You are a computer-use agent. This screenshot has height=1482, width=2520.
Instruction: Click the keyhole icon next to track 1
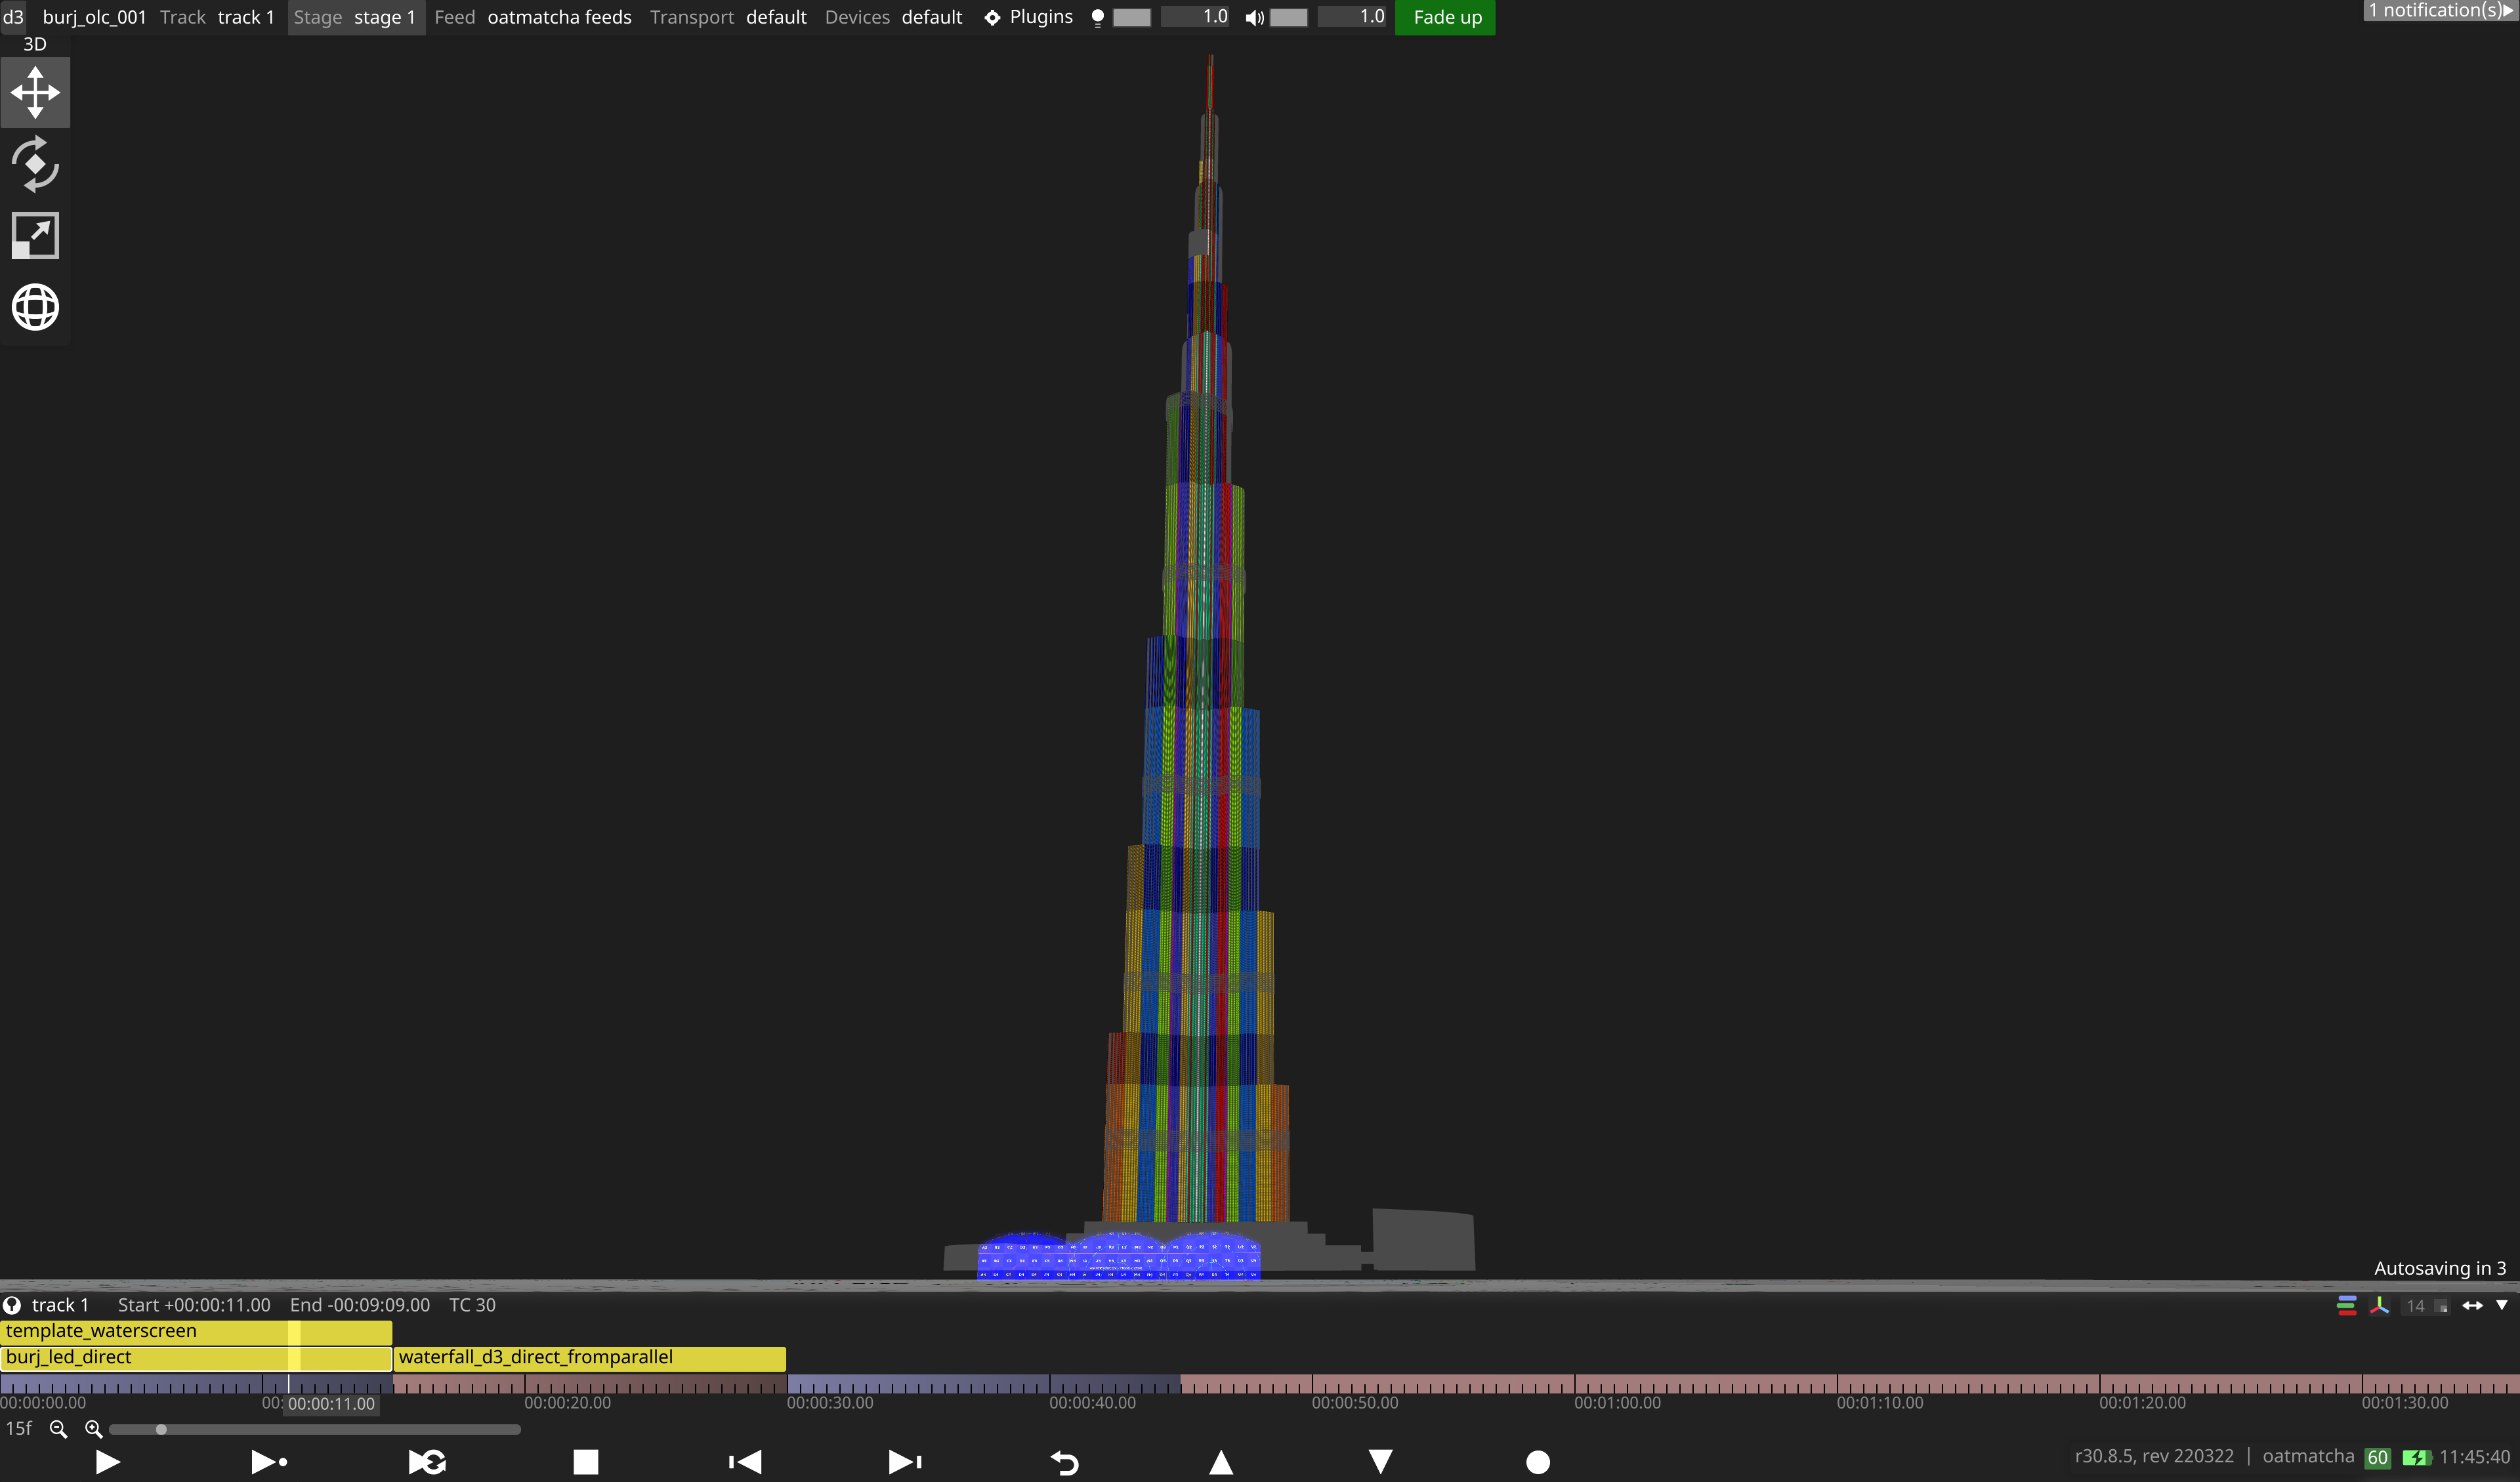pyautogui.click(x=12, y=1305)
